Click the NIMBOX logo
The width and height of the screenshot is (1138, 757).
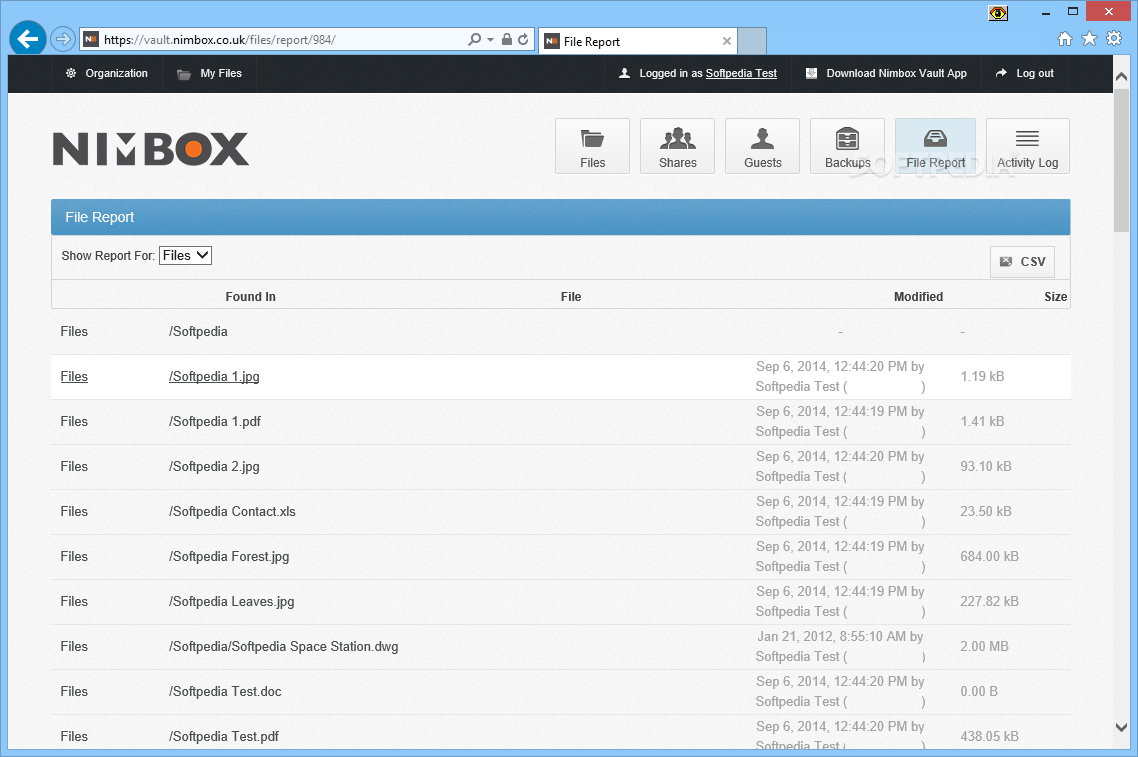coord(151,149)
